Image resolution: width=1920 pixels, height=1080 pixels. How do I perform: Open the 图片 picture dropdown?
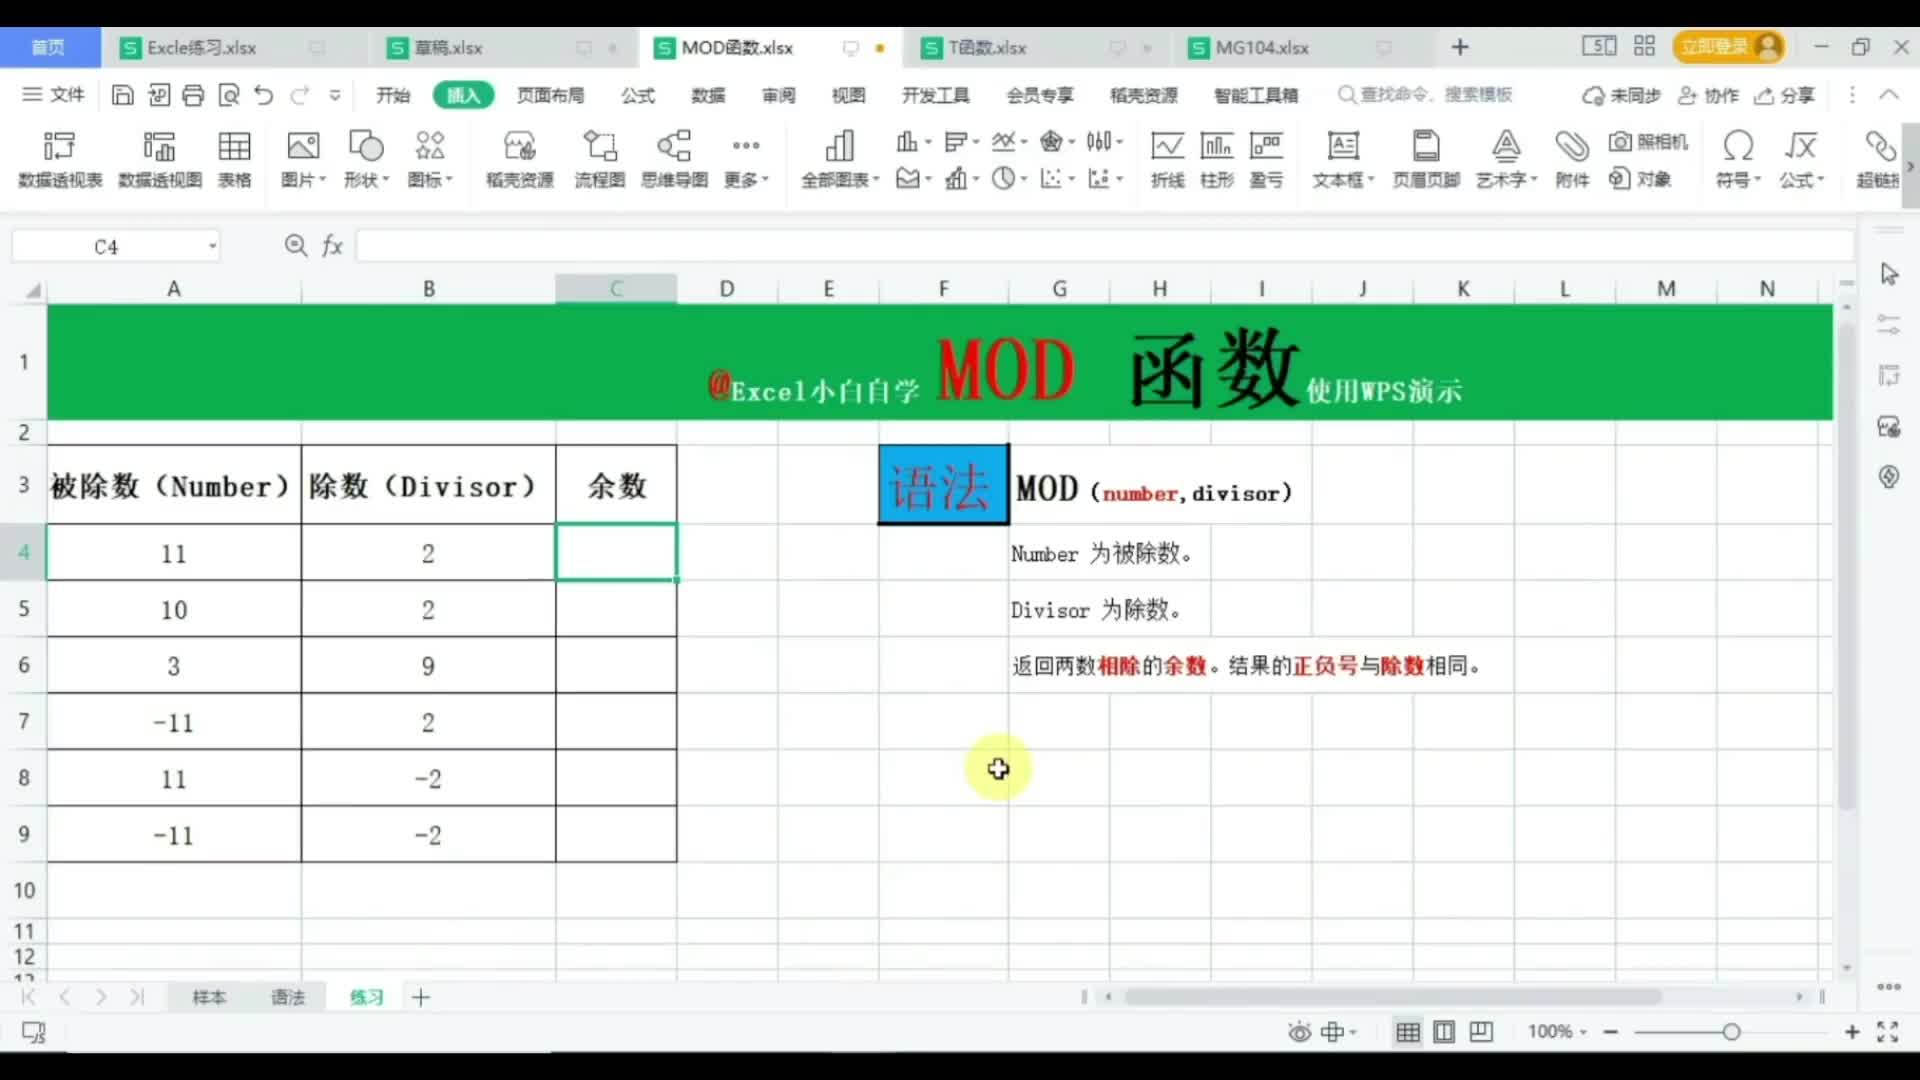coord(303,158)
